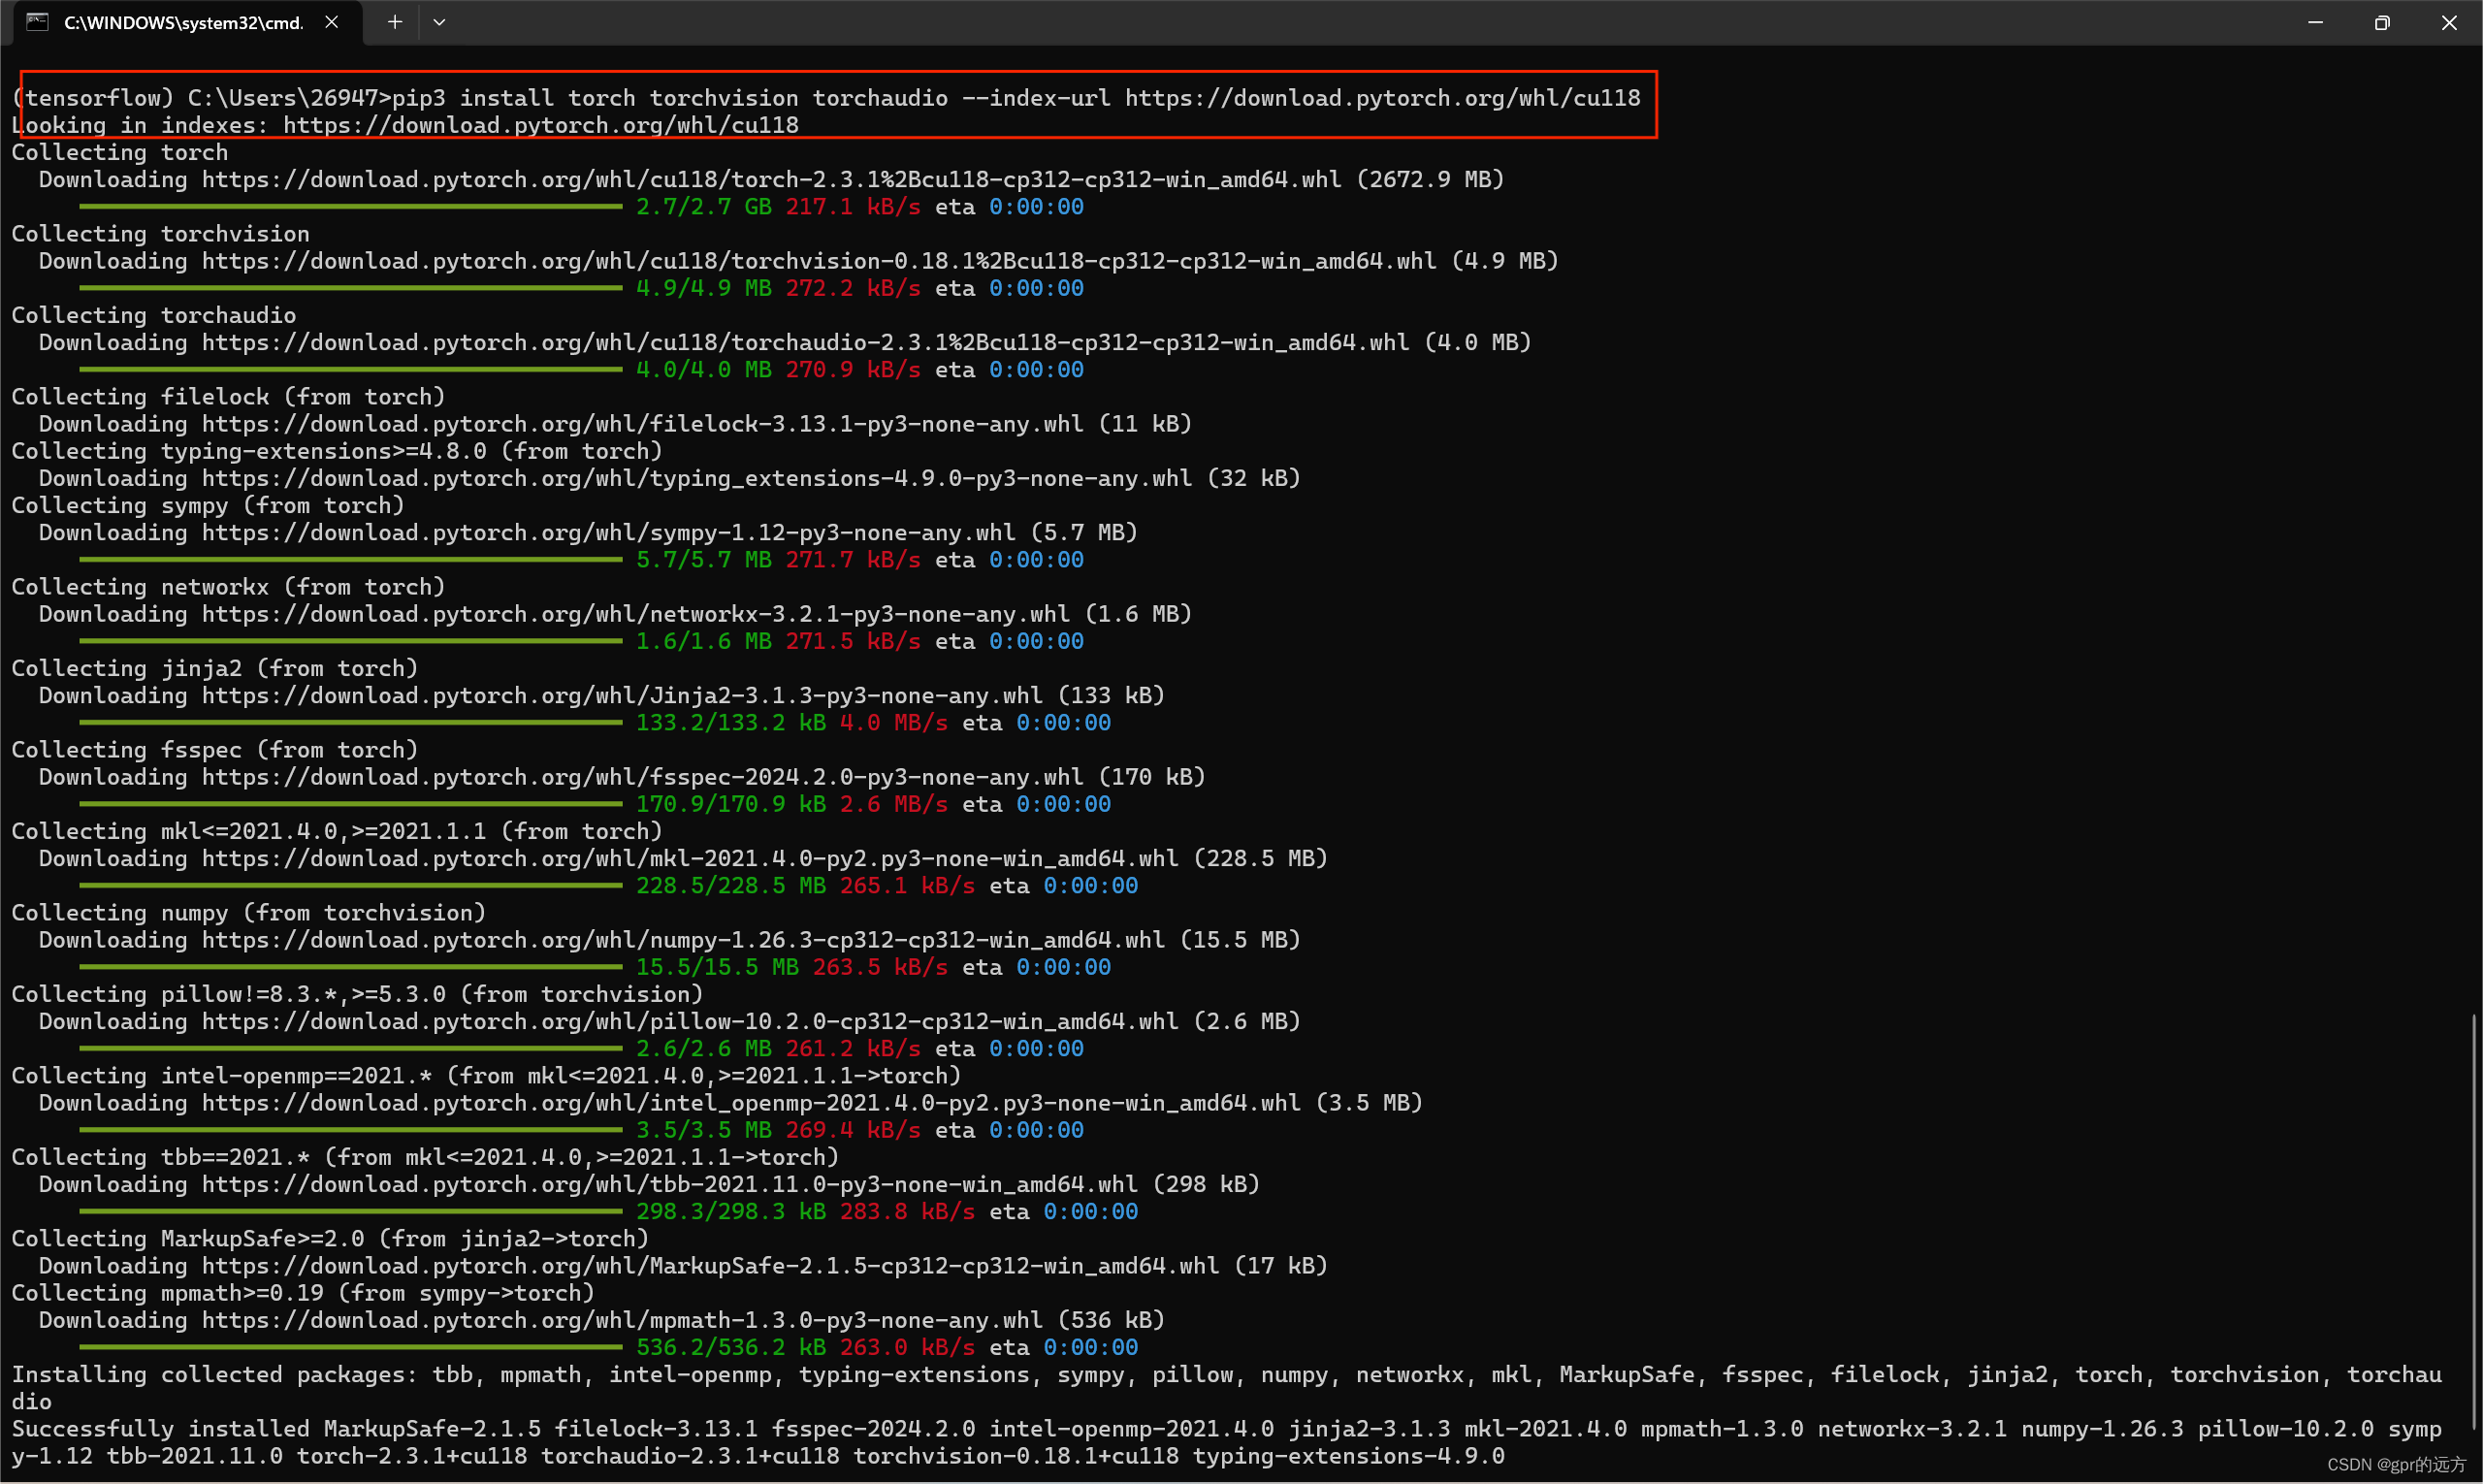Click the cmd icon in the tab
Image resolution: width=2483 pixels, height=1484 pixels.
[x=37, y=22]
